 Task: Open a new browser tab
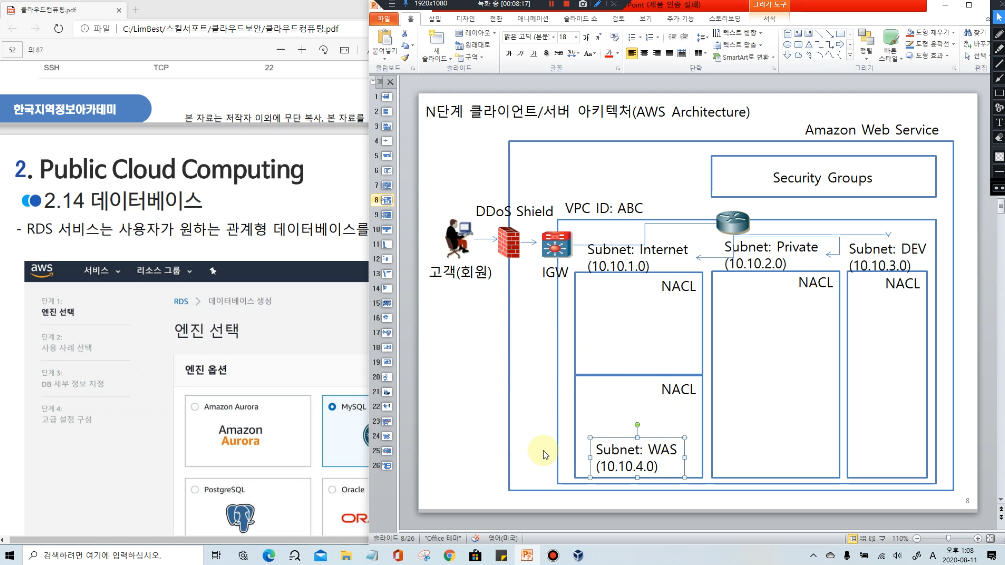pos(135,10)
